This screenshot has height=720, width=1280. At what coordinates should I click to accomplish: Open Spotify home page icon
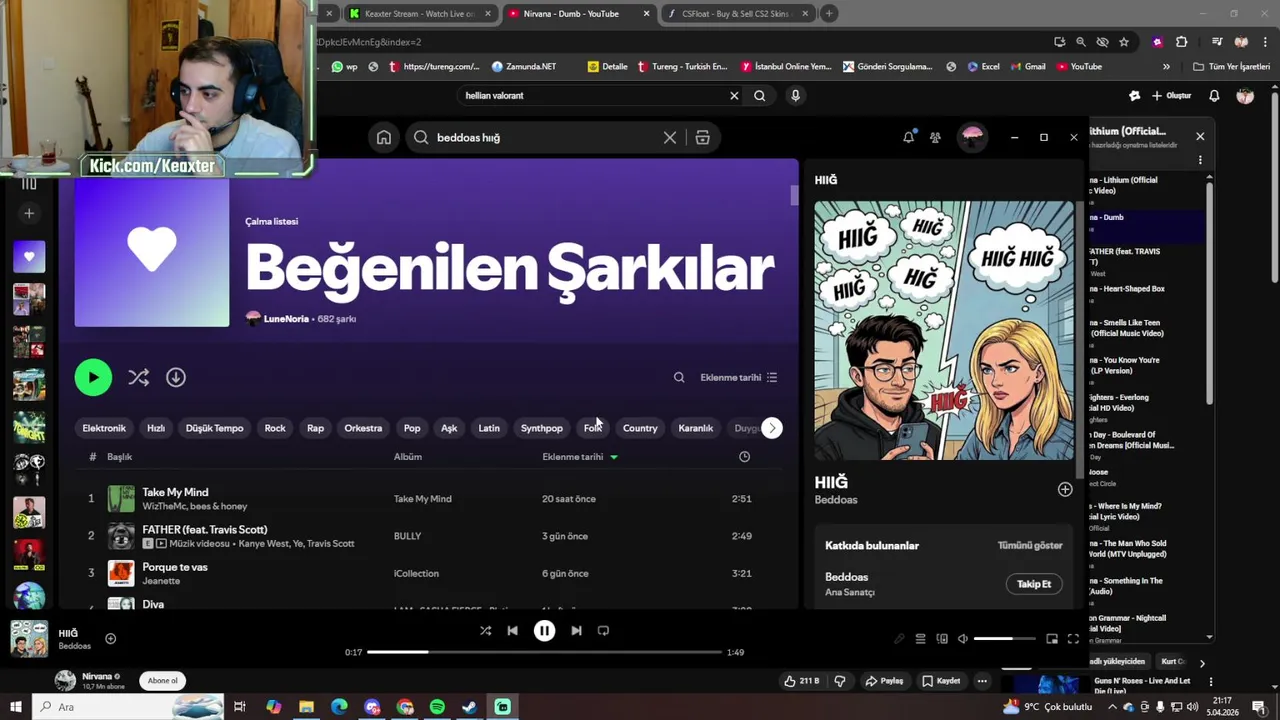pyautogui.click(x=384, y=138)
